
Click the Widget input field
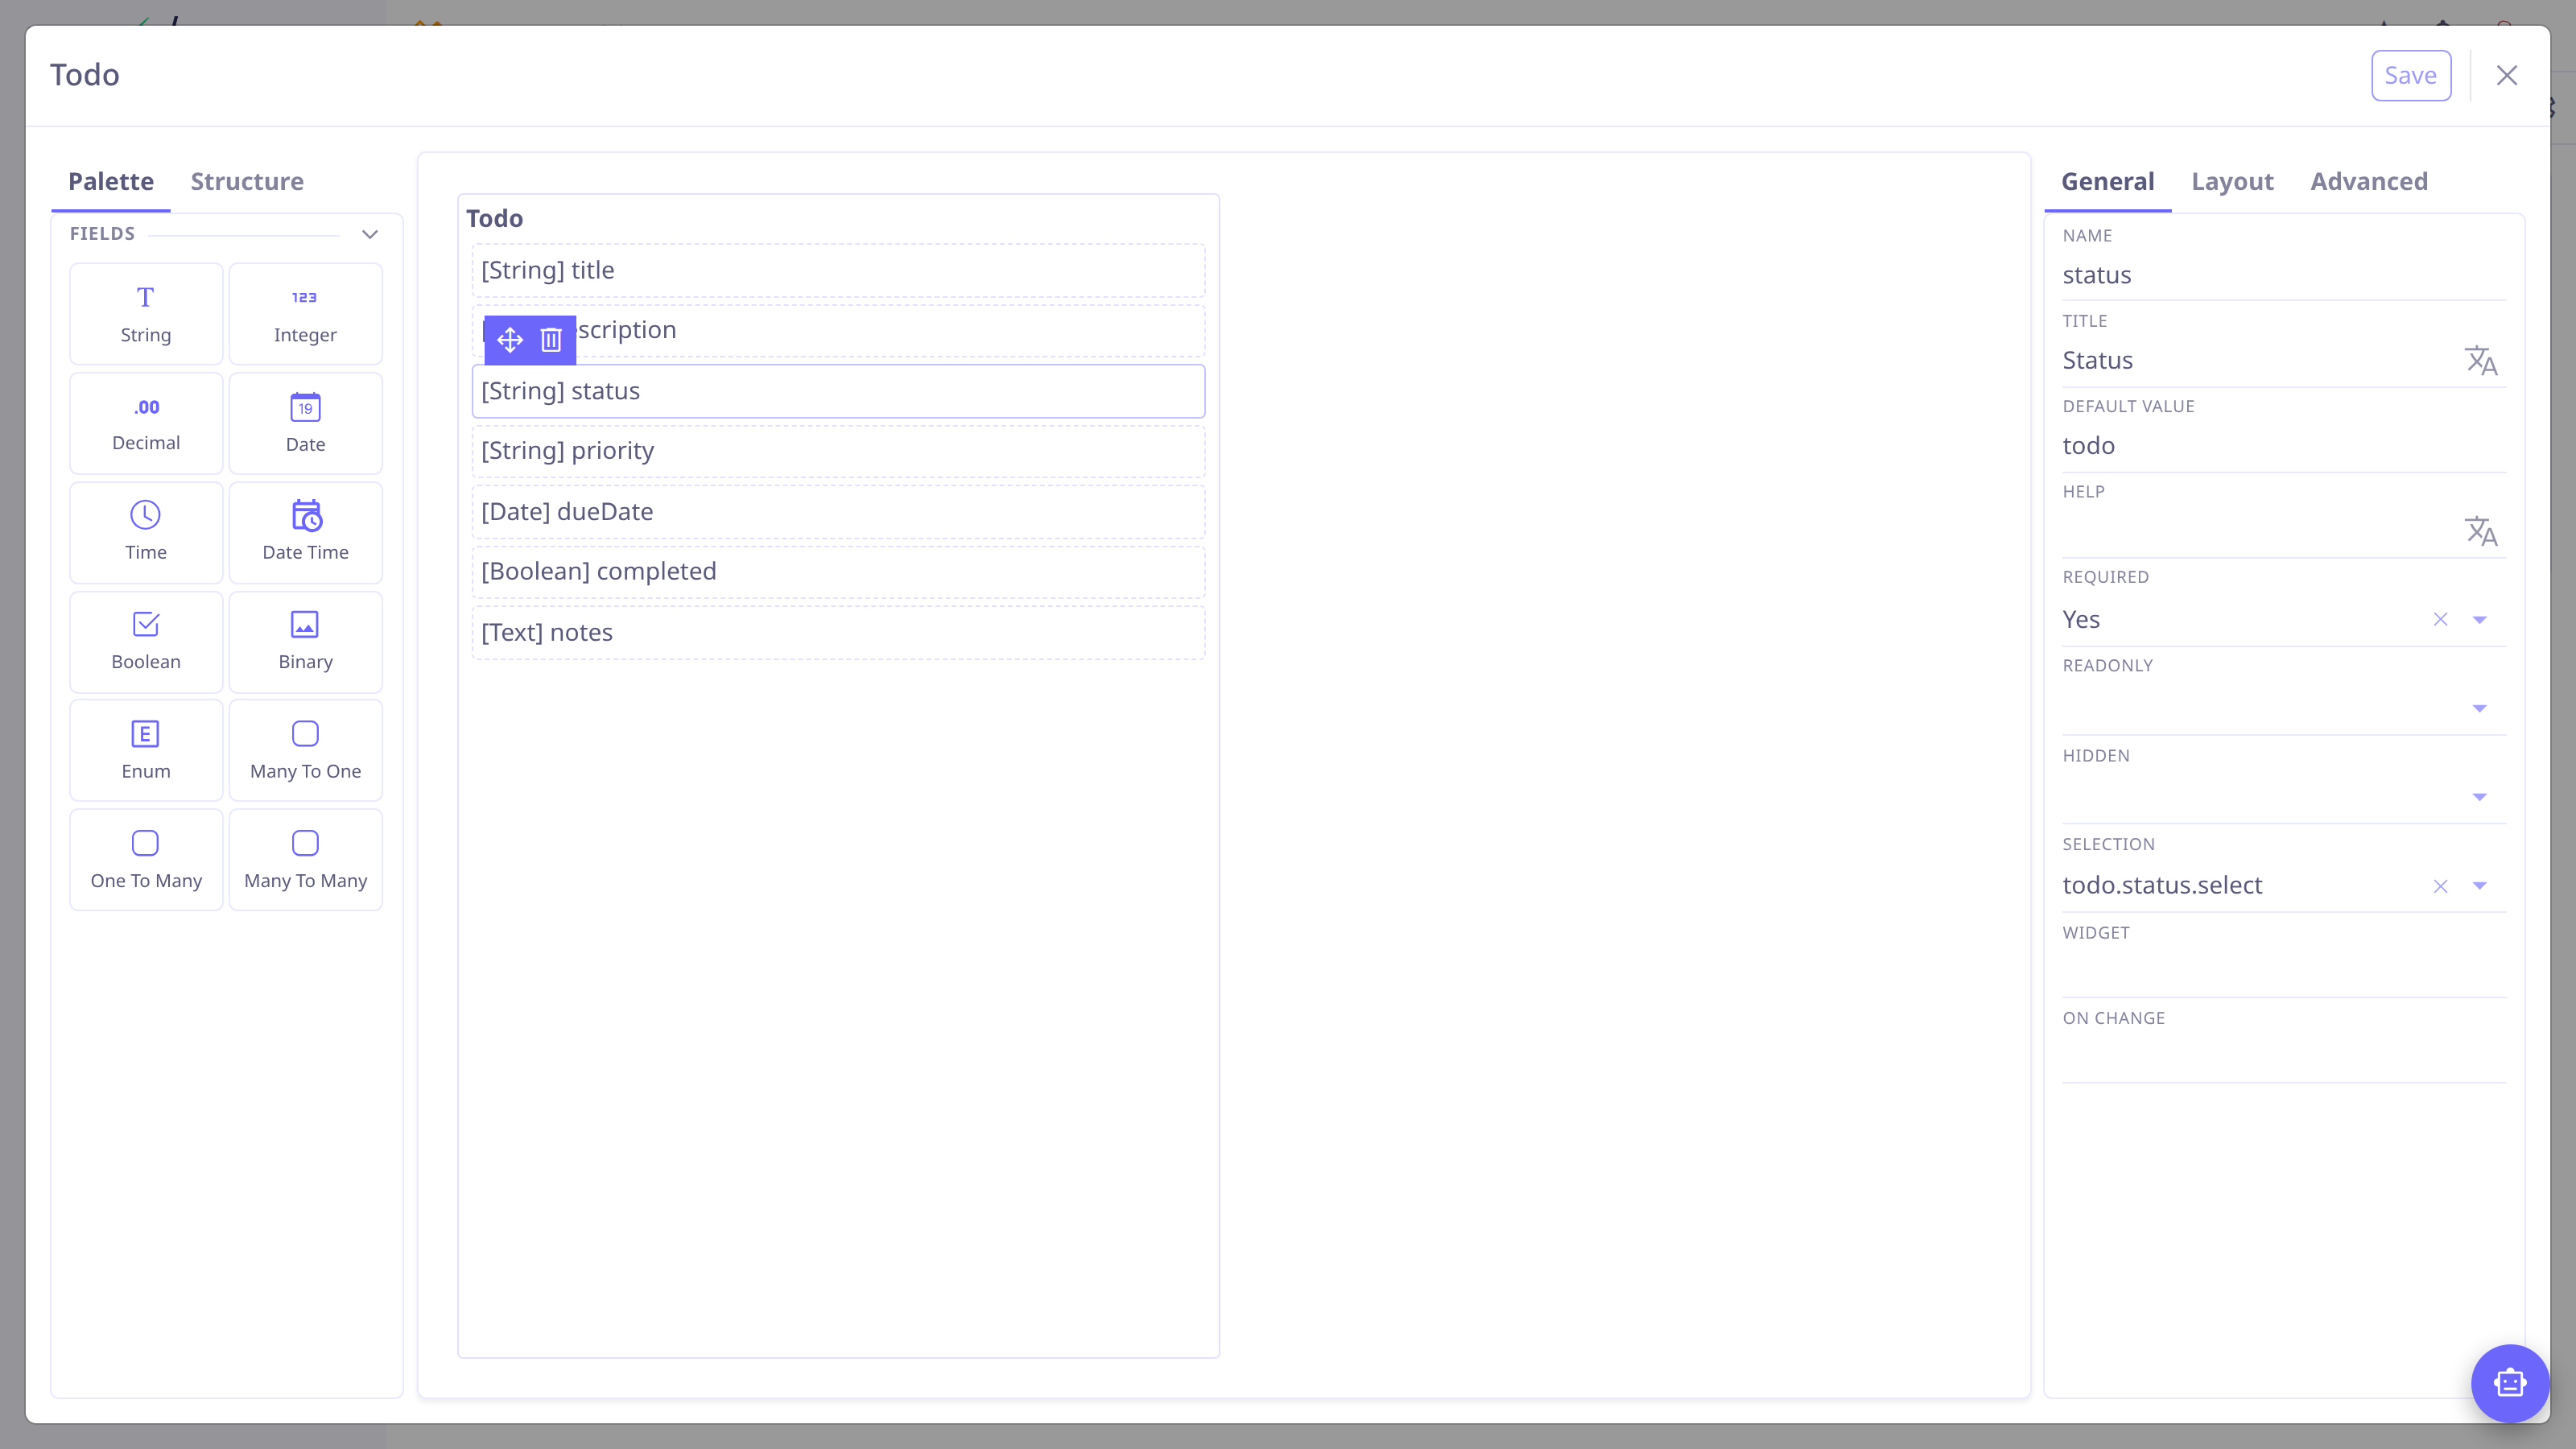[x=2284, y=971]
